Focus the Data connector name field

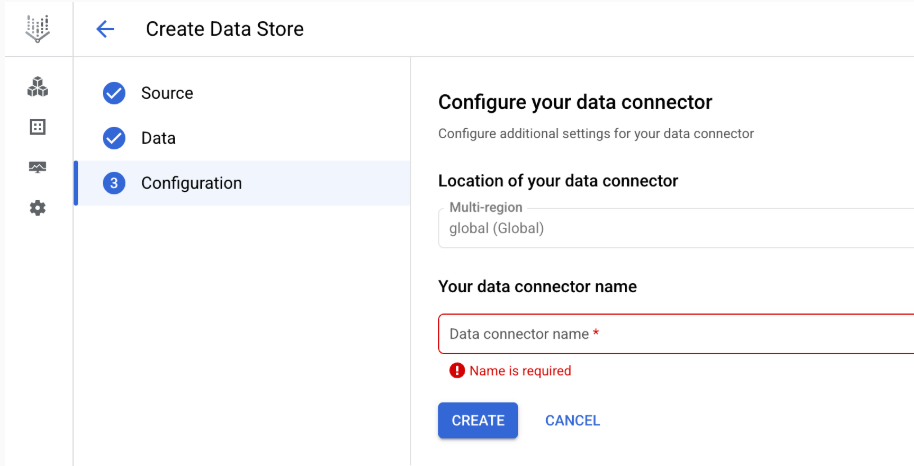676,334
